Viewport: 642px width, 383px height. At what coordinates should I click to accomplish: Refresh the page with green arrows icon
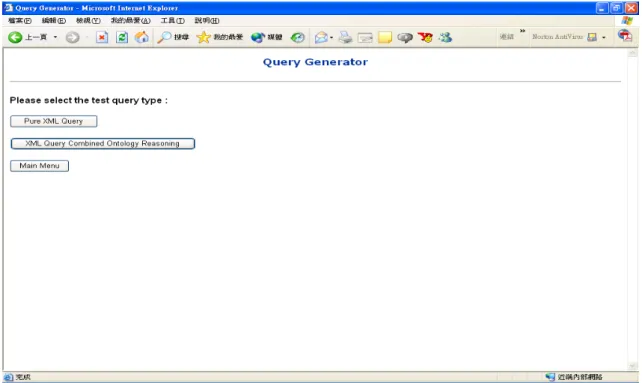point(122,37)
